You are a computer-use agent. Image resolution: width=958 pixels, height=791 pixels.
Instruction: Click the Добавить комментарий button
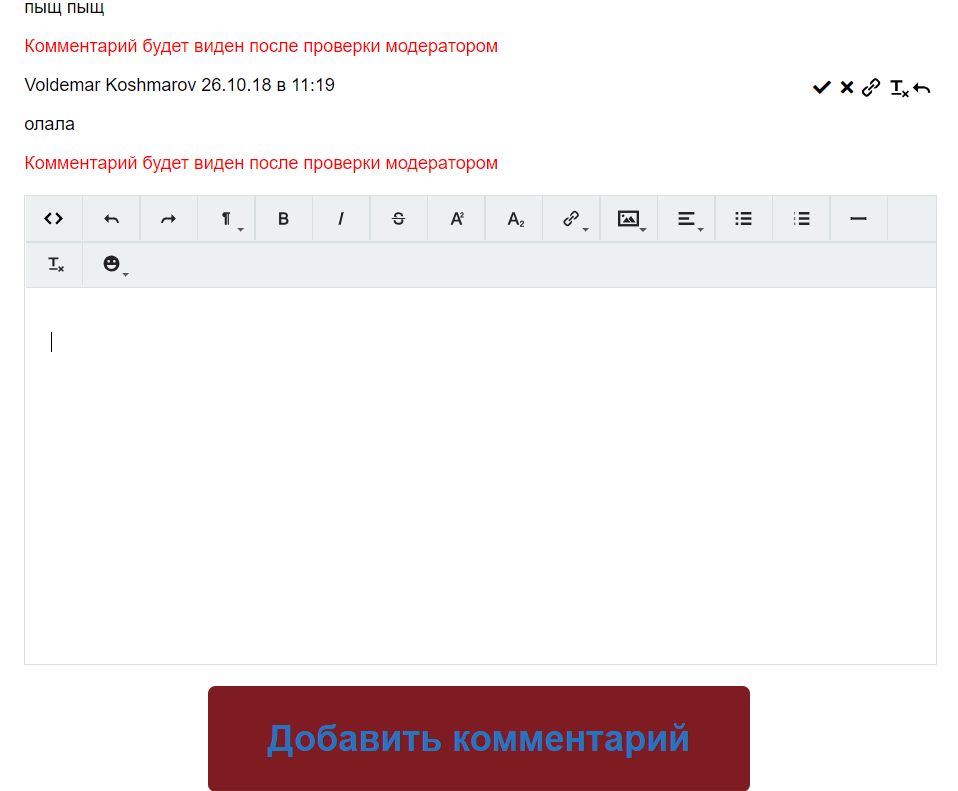coord(478,738)
